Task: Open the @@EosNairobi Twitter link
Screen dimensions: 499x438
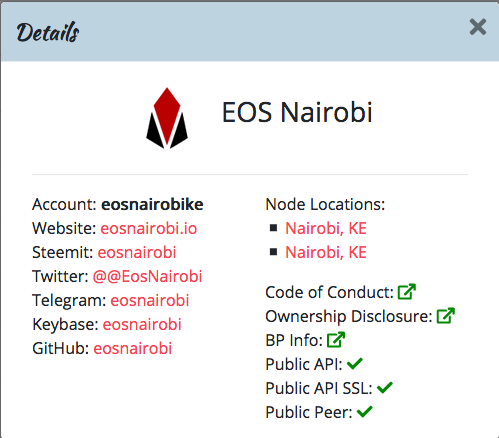Action: click(x=147, y=276)
